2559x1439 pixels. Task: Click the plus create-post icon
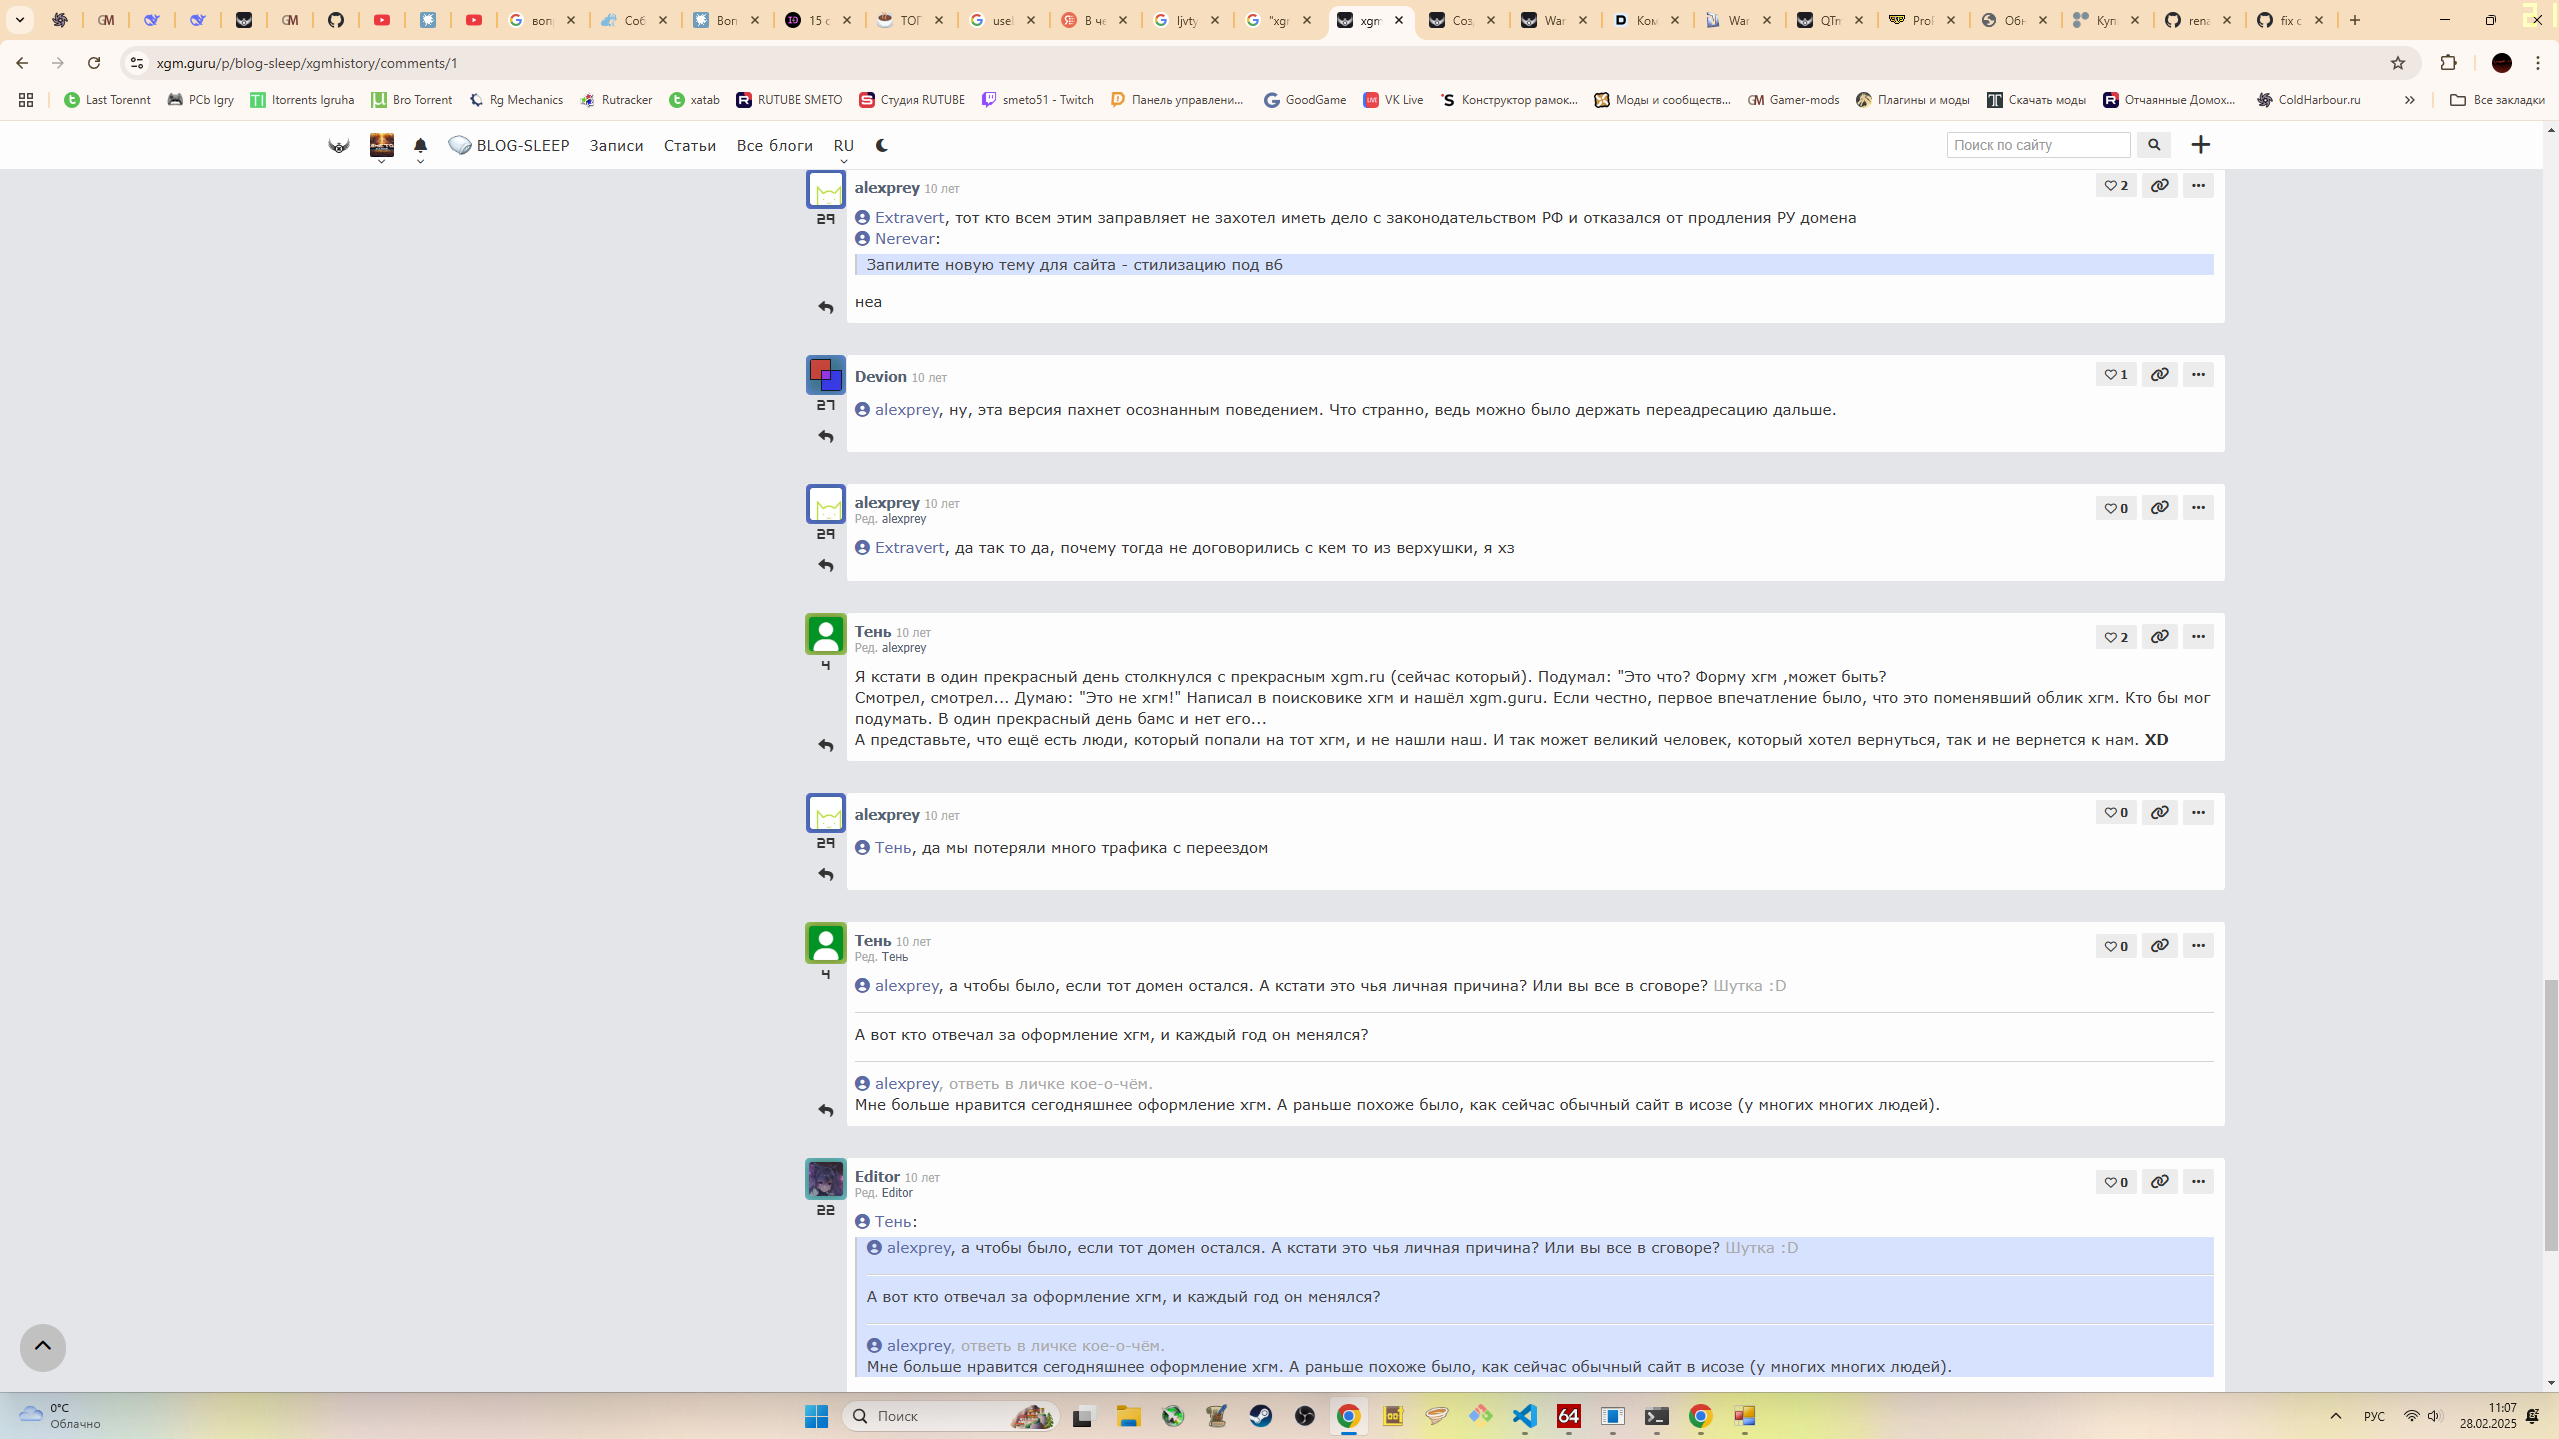pyautogui.click(x=2200, y=146)
